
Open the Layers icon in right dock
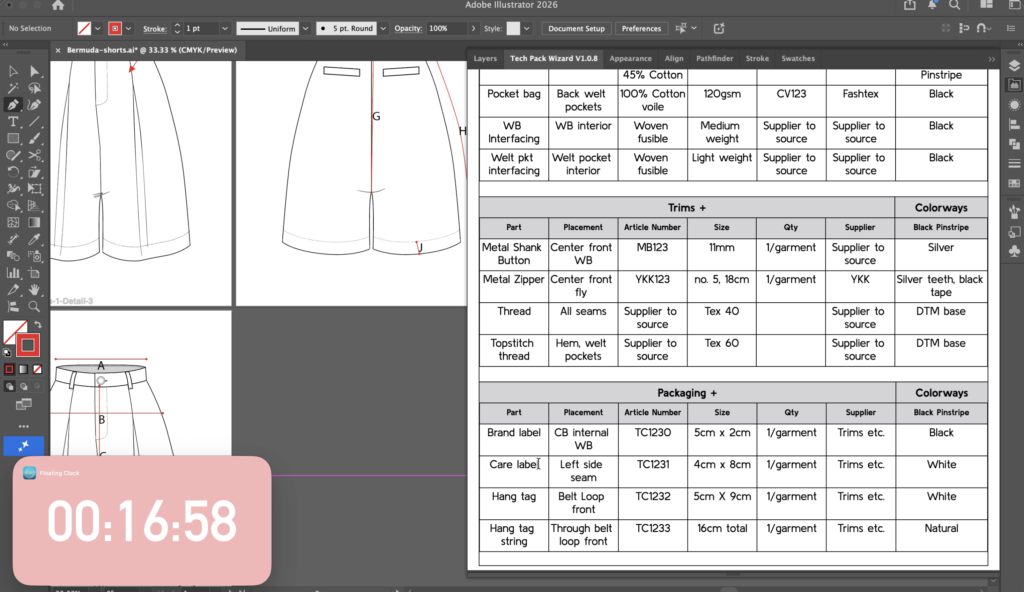(1014, 66)
